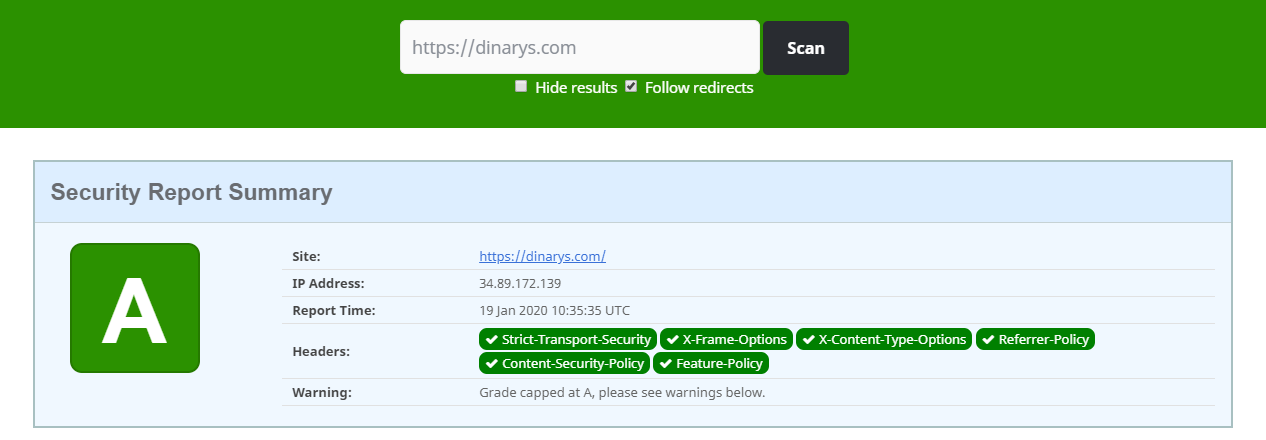Click the IP address 34.89.172.139
Image resolution: width=1266 pixels, height=440 pixels.
point(520,283)
